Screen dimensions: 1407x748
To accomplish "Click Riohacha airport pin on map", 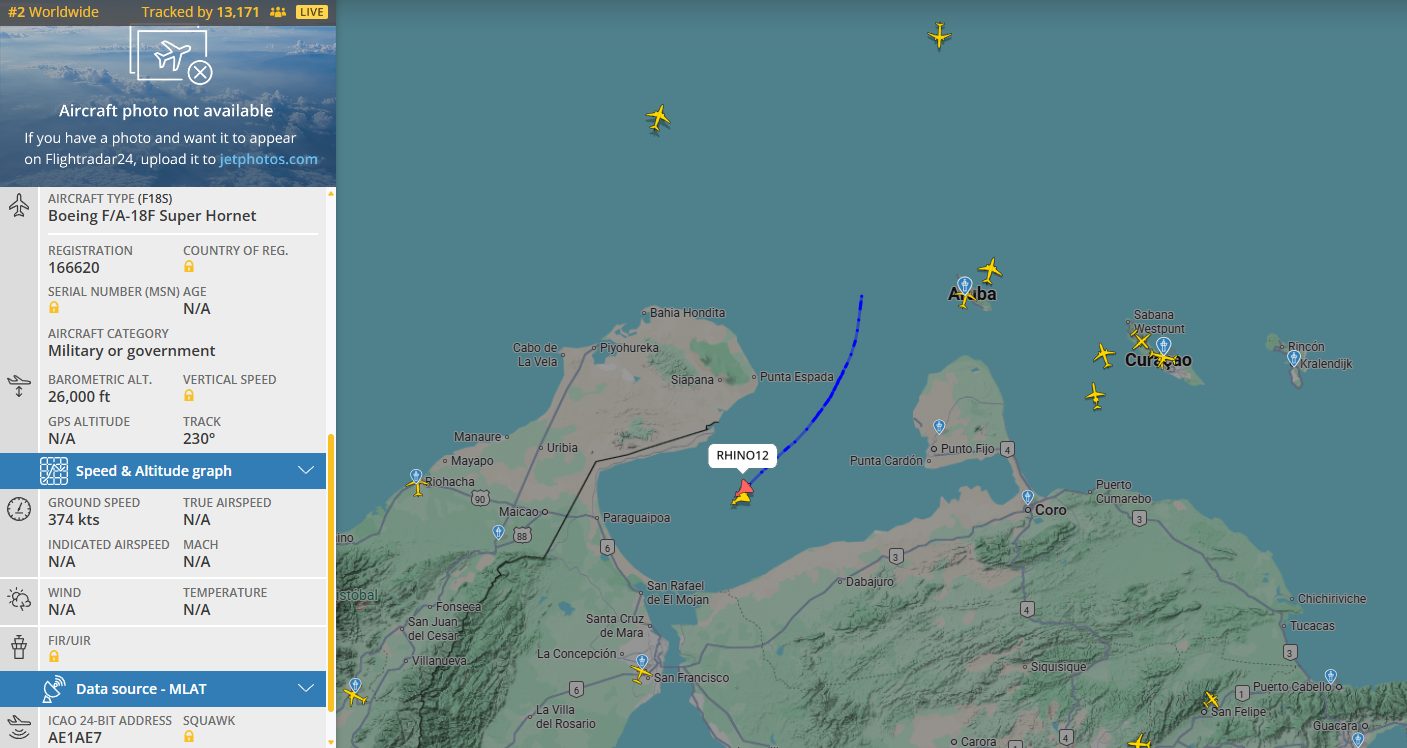I will (x=416, y=477).
